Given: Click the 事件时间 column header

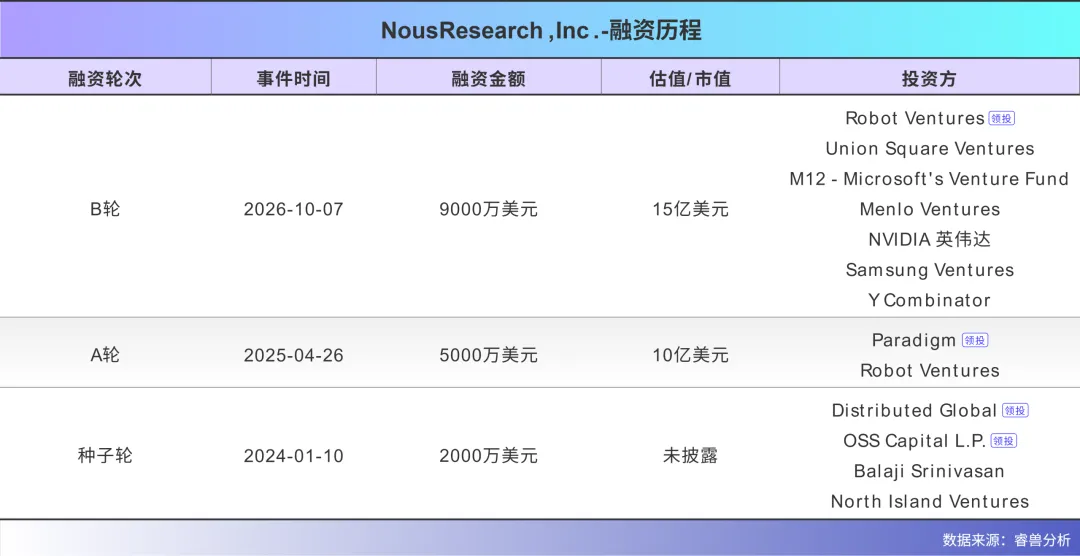Looking at the screenshot, I should click(x=293, y=77).
